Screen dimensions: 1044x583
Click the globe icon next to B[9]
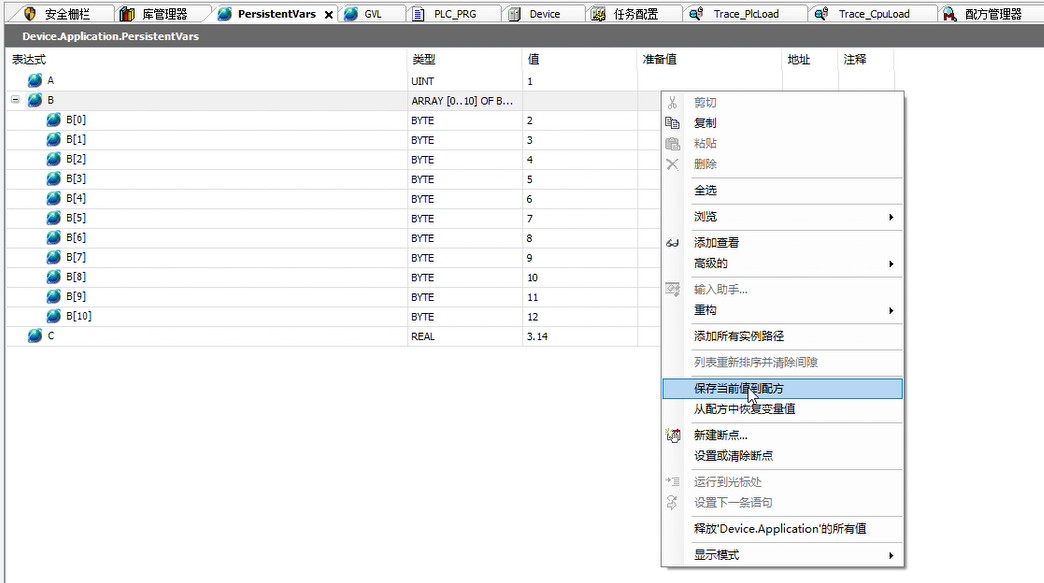tap(53, 296)
